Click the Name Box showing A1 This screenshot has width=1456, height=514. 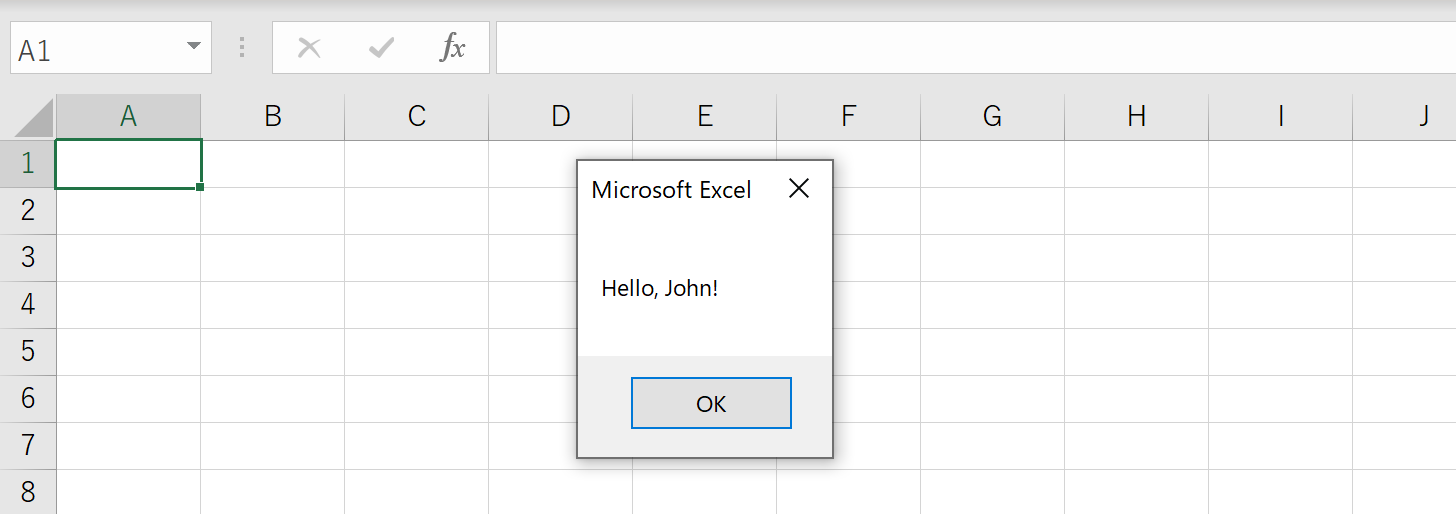[x=111, y=48]
